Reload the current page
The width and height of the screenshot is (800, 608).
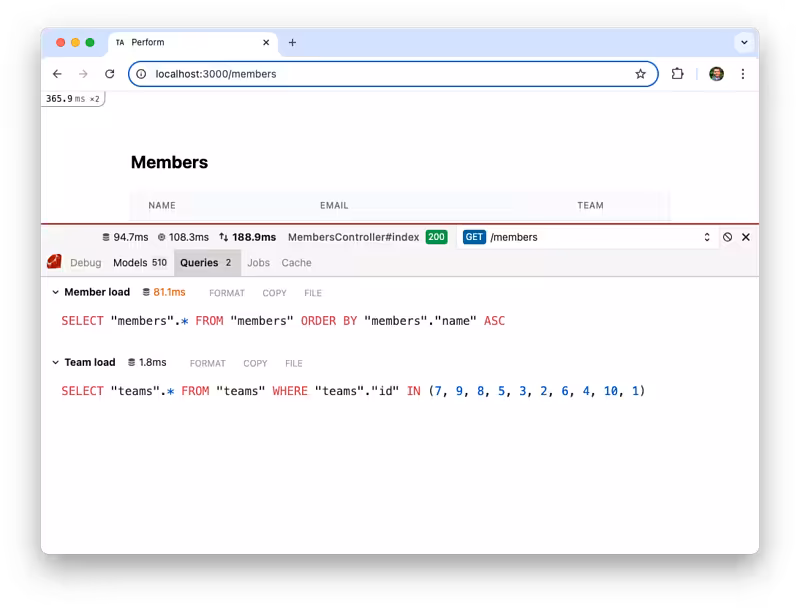pyautogui.click(x=110, y=74)
